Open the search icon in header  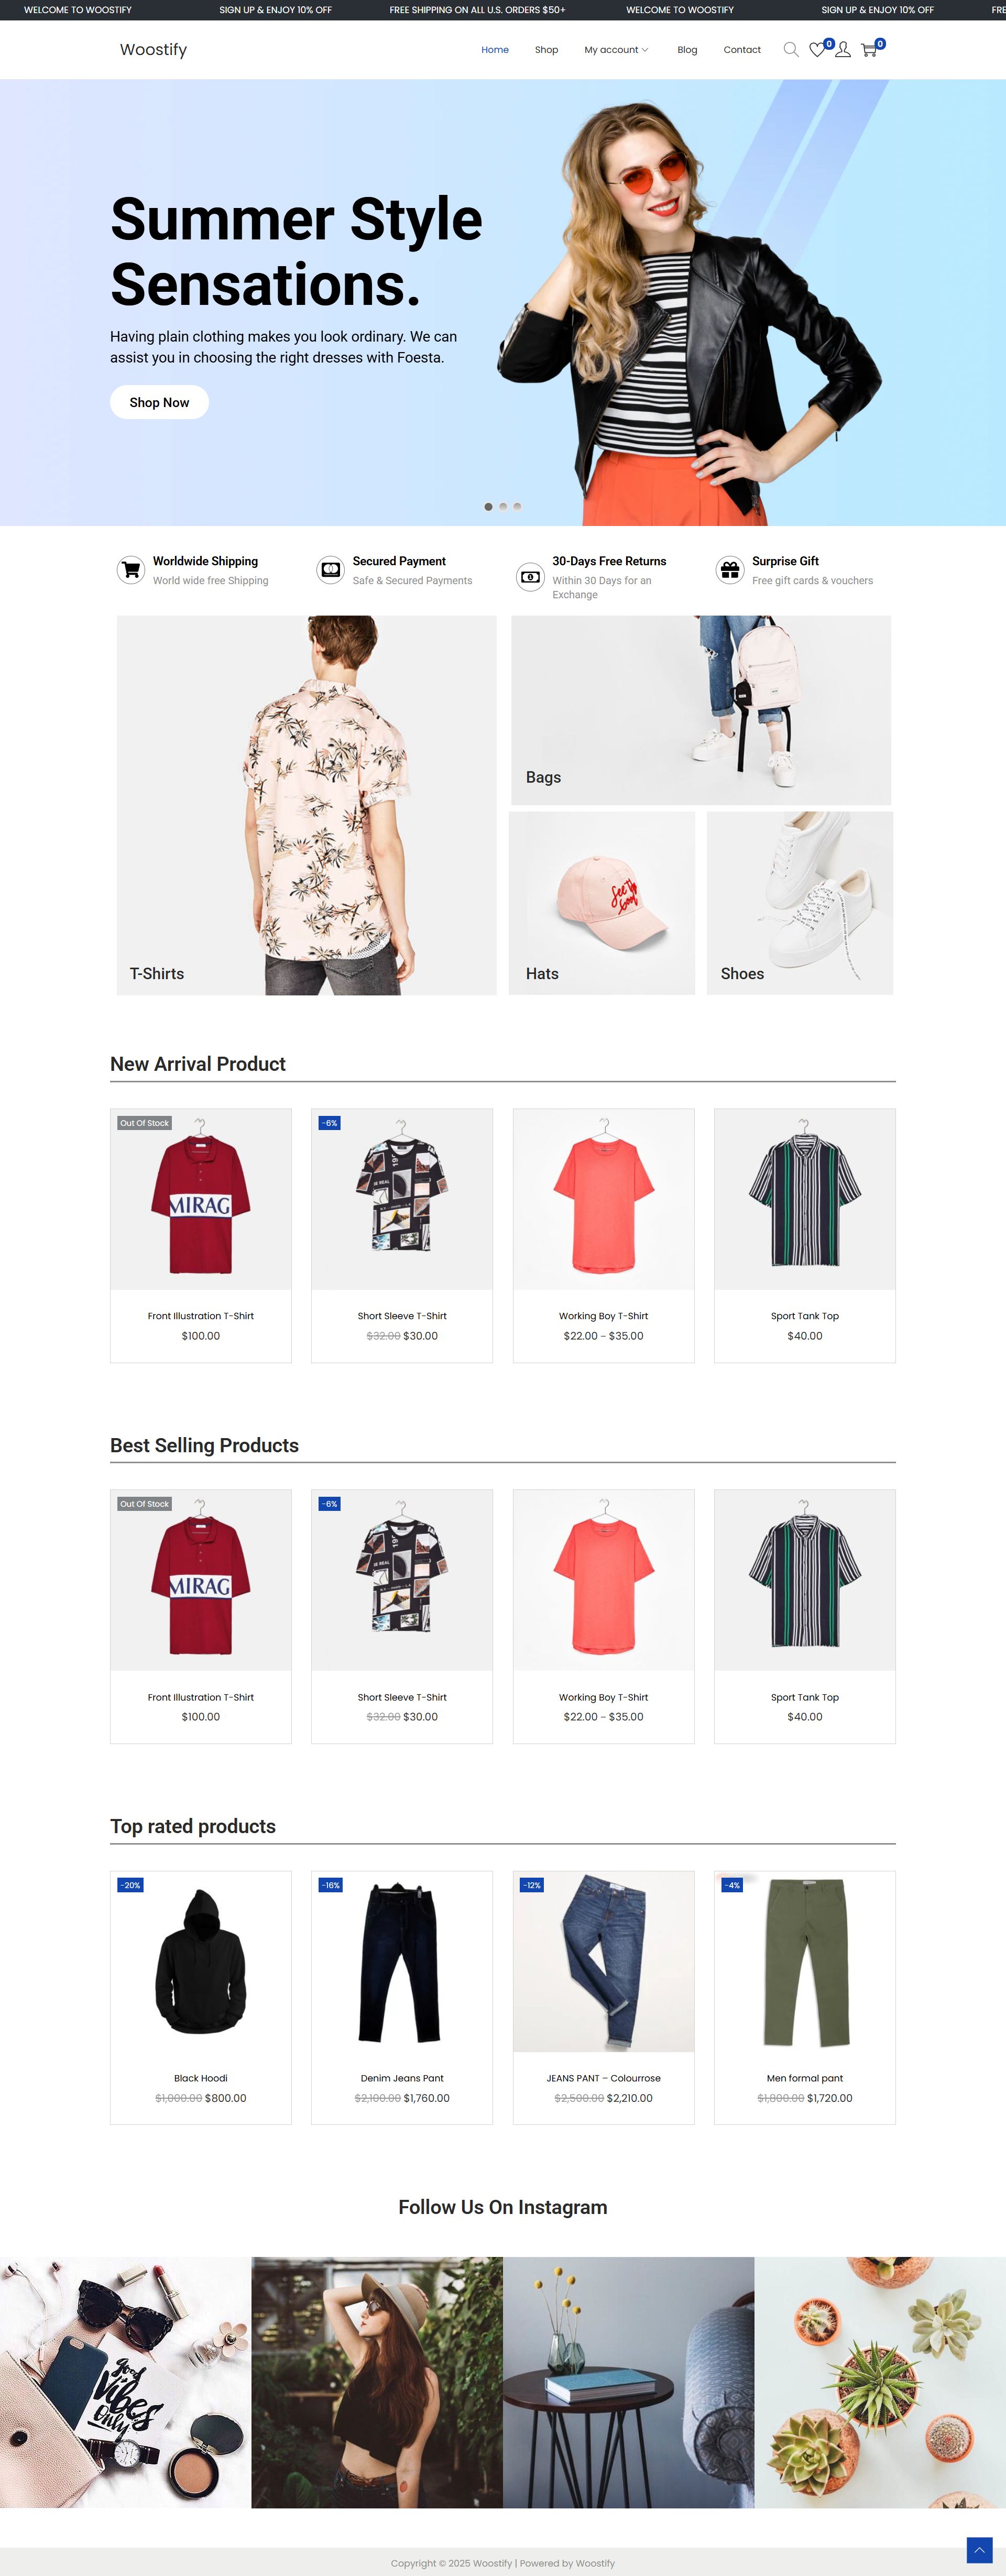point(791,50)
